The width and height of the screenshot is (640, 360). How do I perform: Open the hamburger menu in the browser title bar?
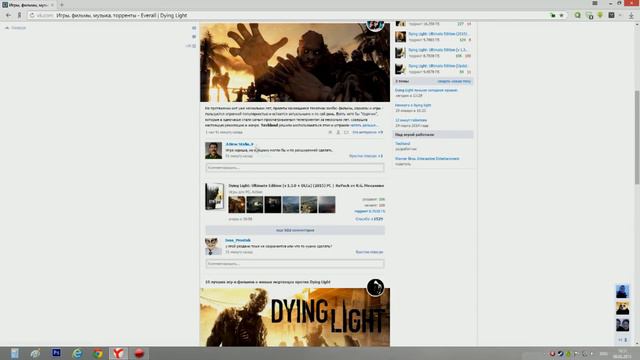(x=595, y=3)
